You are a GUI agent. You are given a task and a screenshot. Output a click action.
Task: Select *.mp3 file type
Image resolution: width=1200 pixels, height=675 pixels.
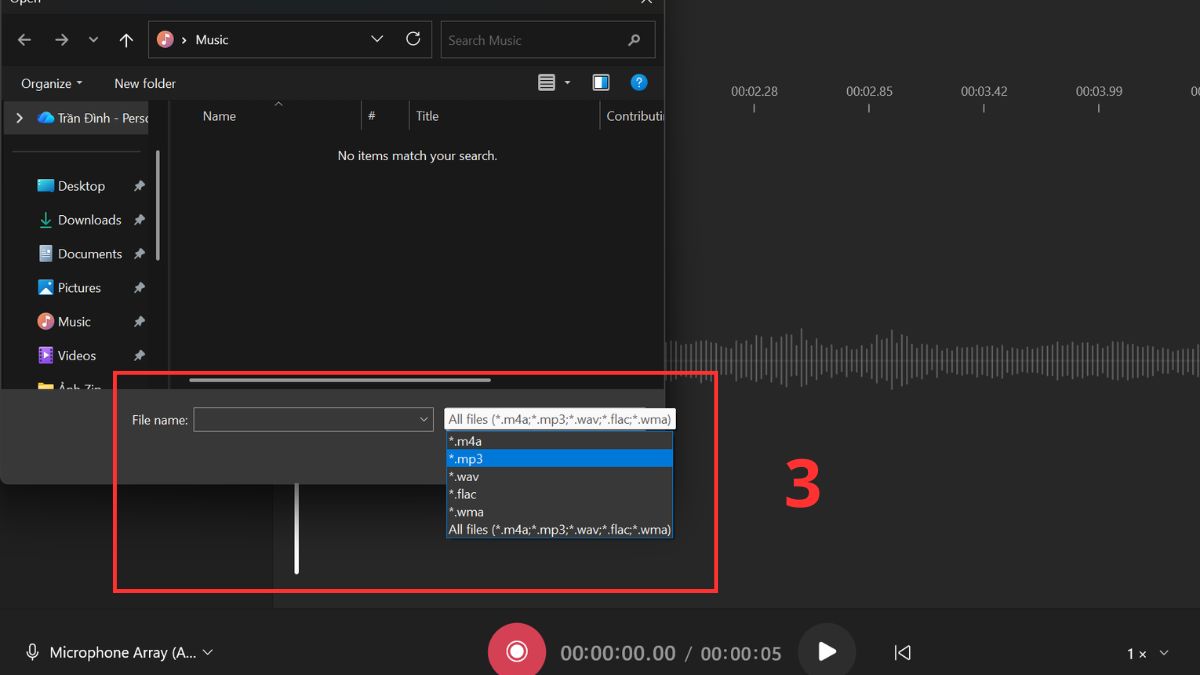click(x=559, y=459)
